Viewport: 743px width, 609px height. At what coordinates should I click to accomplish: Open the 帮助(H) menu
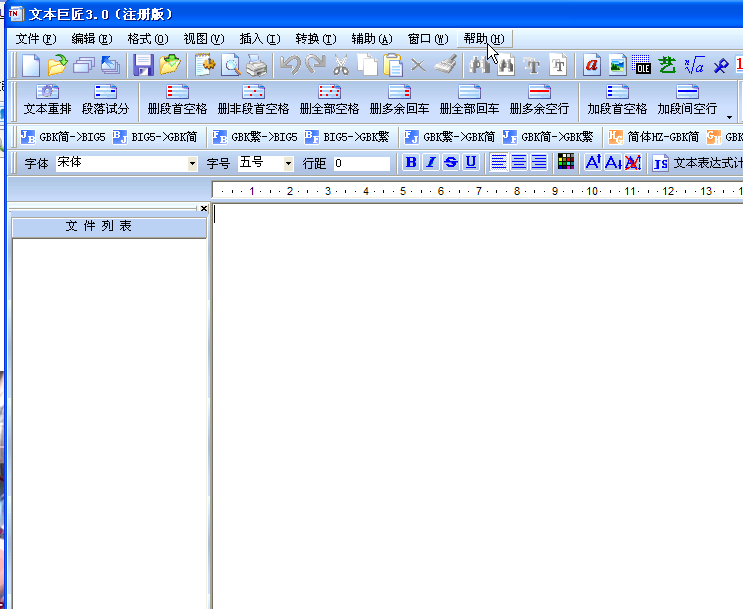coord(484,39)
